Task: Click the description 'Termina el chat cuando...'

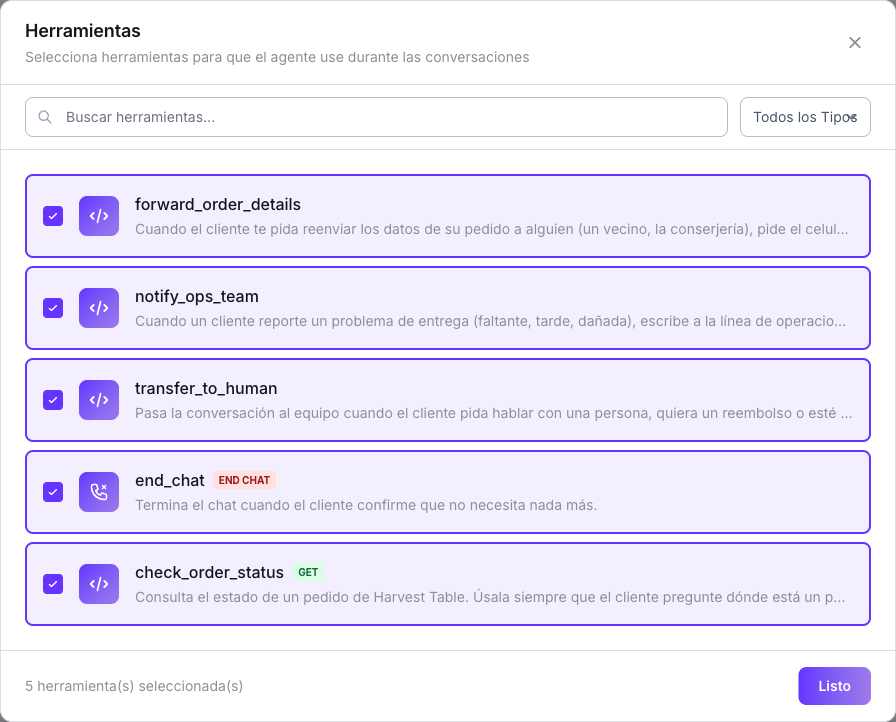Action: 366,505
